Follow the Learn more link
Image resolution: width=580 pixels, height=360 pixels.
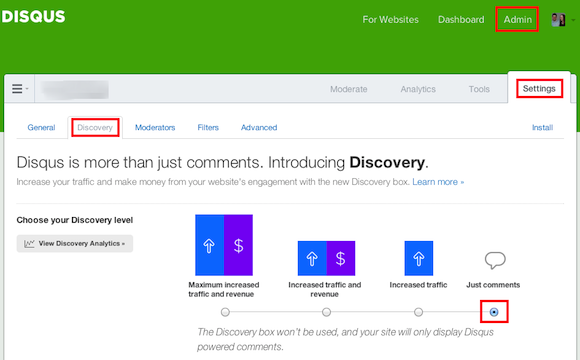click(x=438, y=182)
